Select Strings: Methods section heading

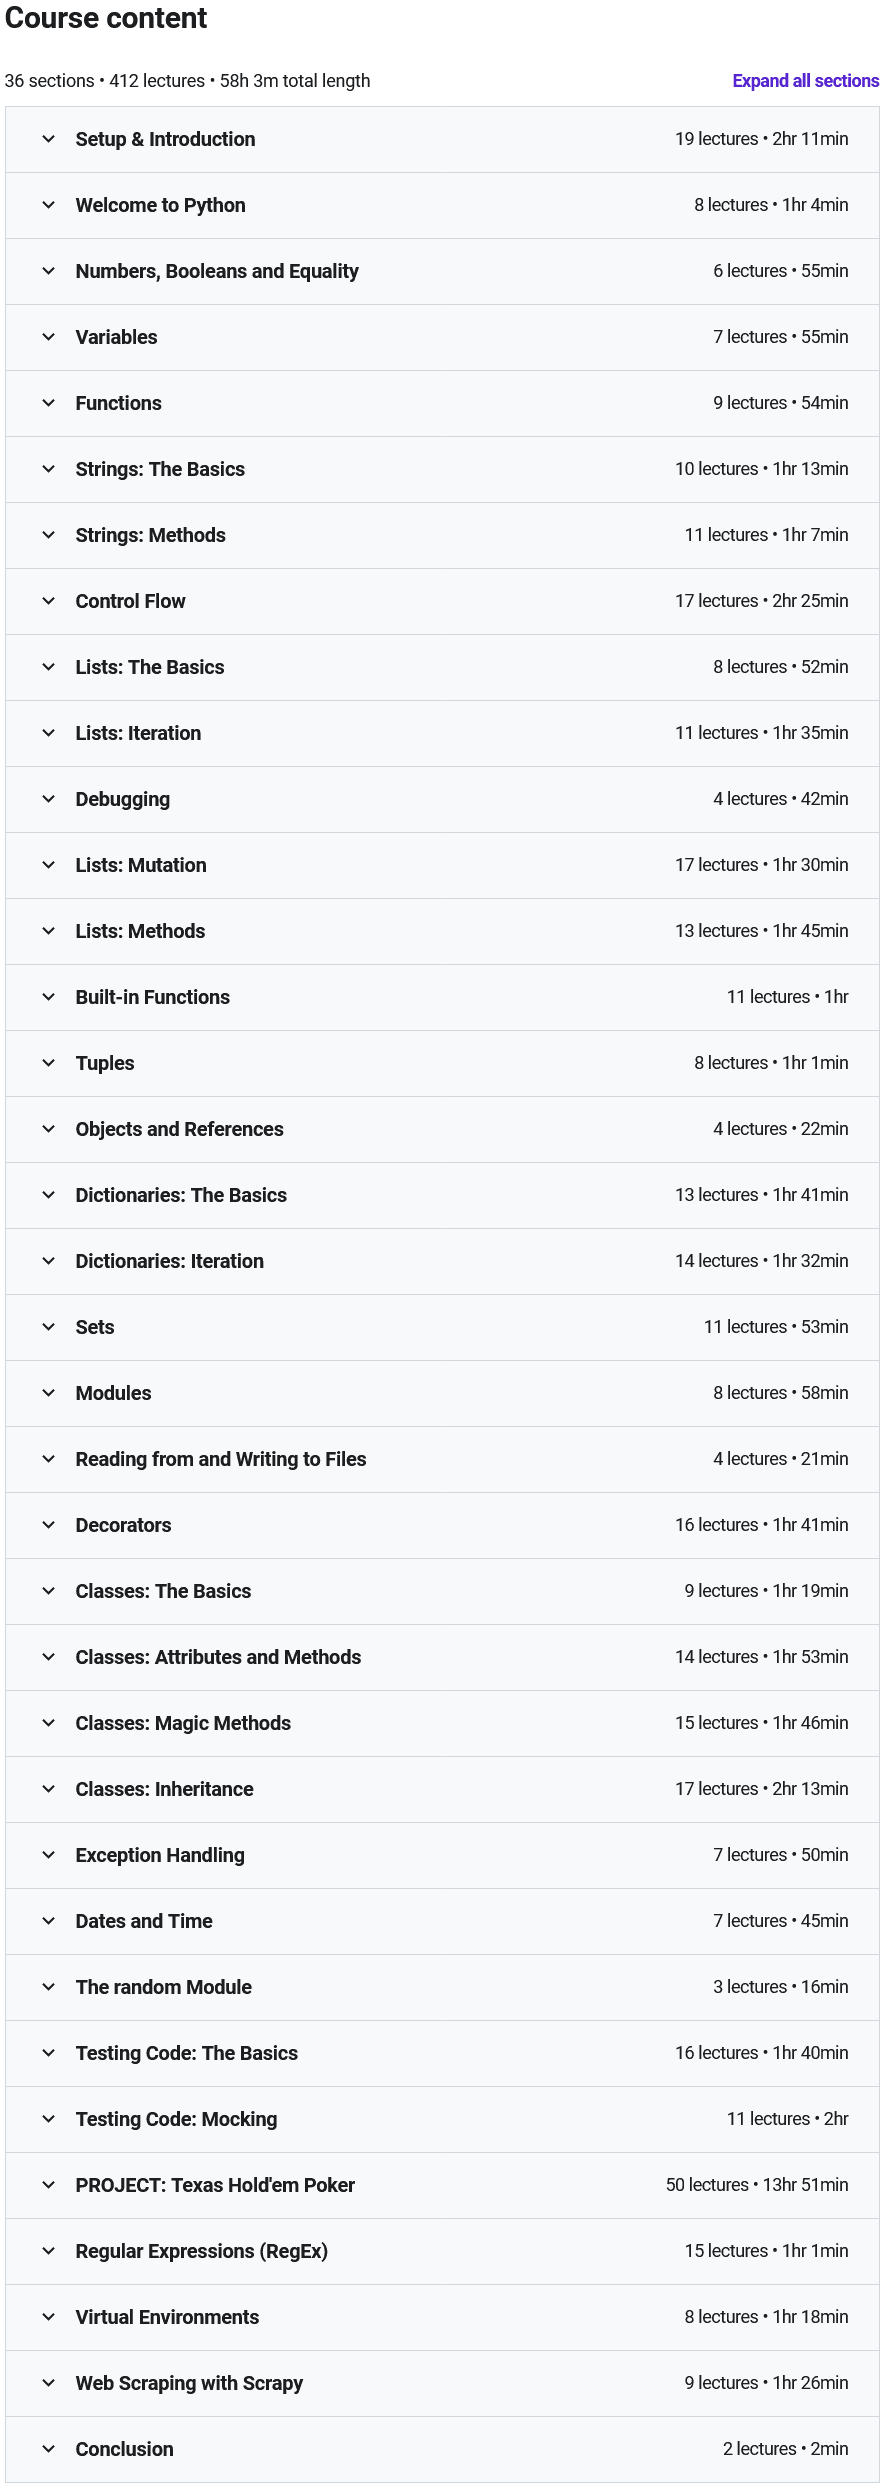pyautogui.click(x=150, y=535)
